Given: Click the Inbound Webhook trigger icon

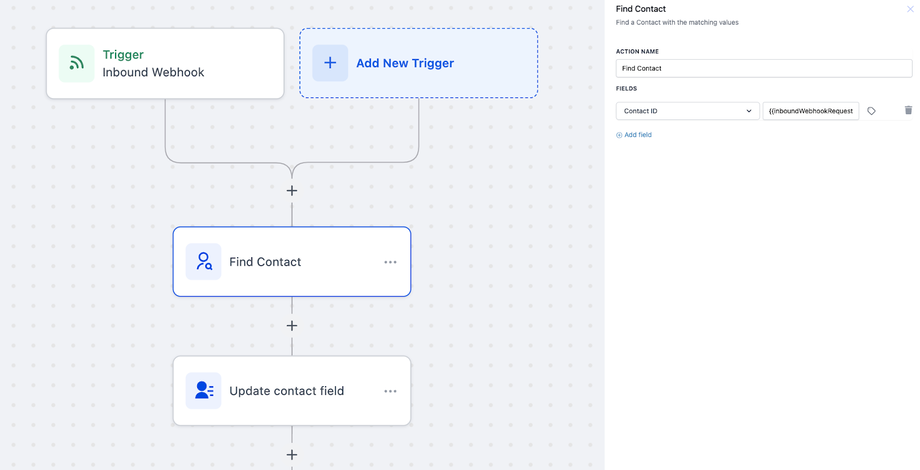Looking at the screenshot, I should 77,63.
